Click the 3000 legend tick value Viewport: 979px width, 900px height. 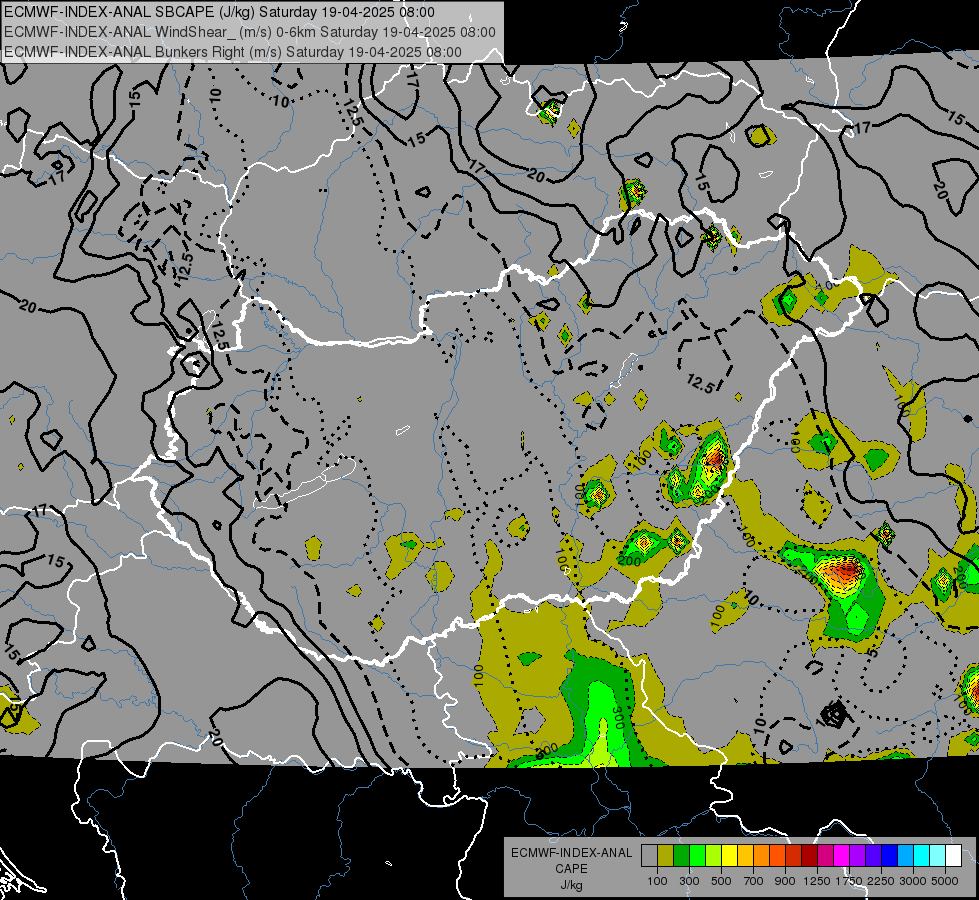(x=913, y=881)
